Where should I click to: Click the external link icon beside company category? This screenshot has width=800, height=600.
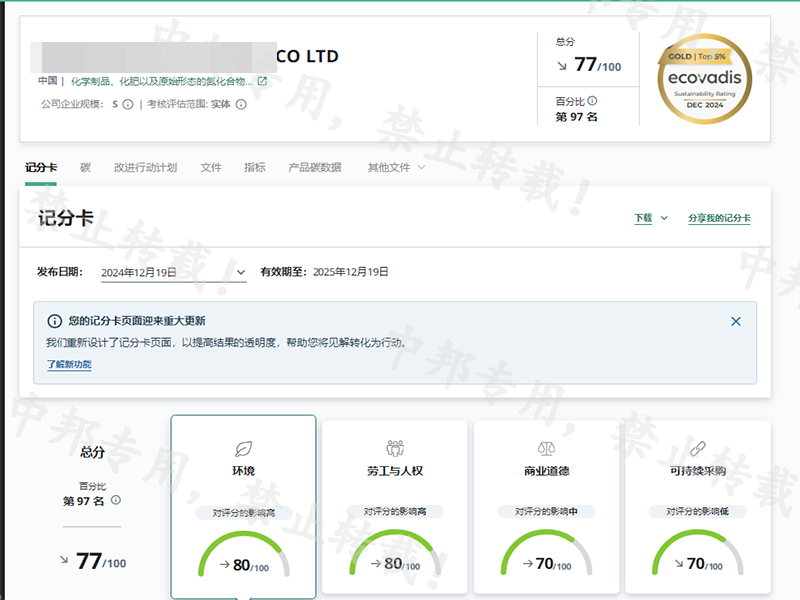tap(262, 81)
